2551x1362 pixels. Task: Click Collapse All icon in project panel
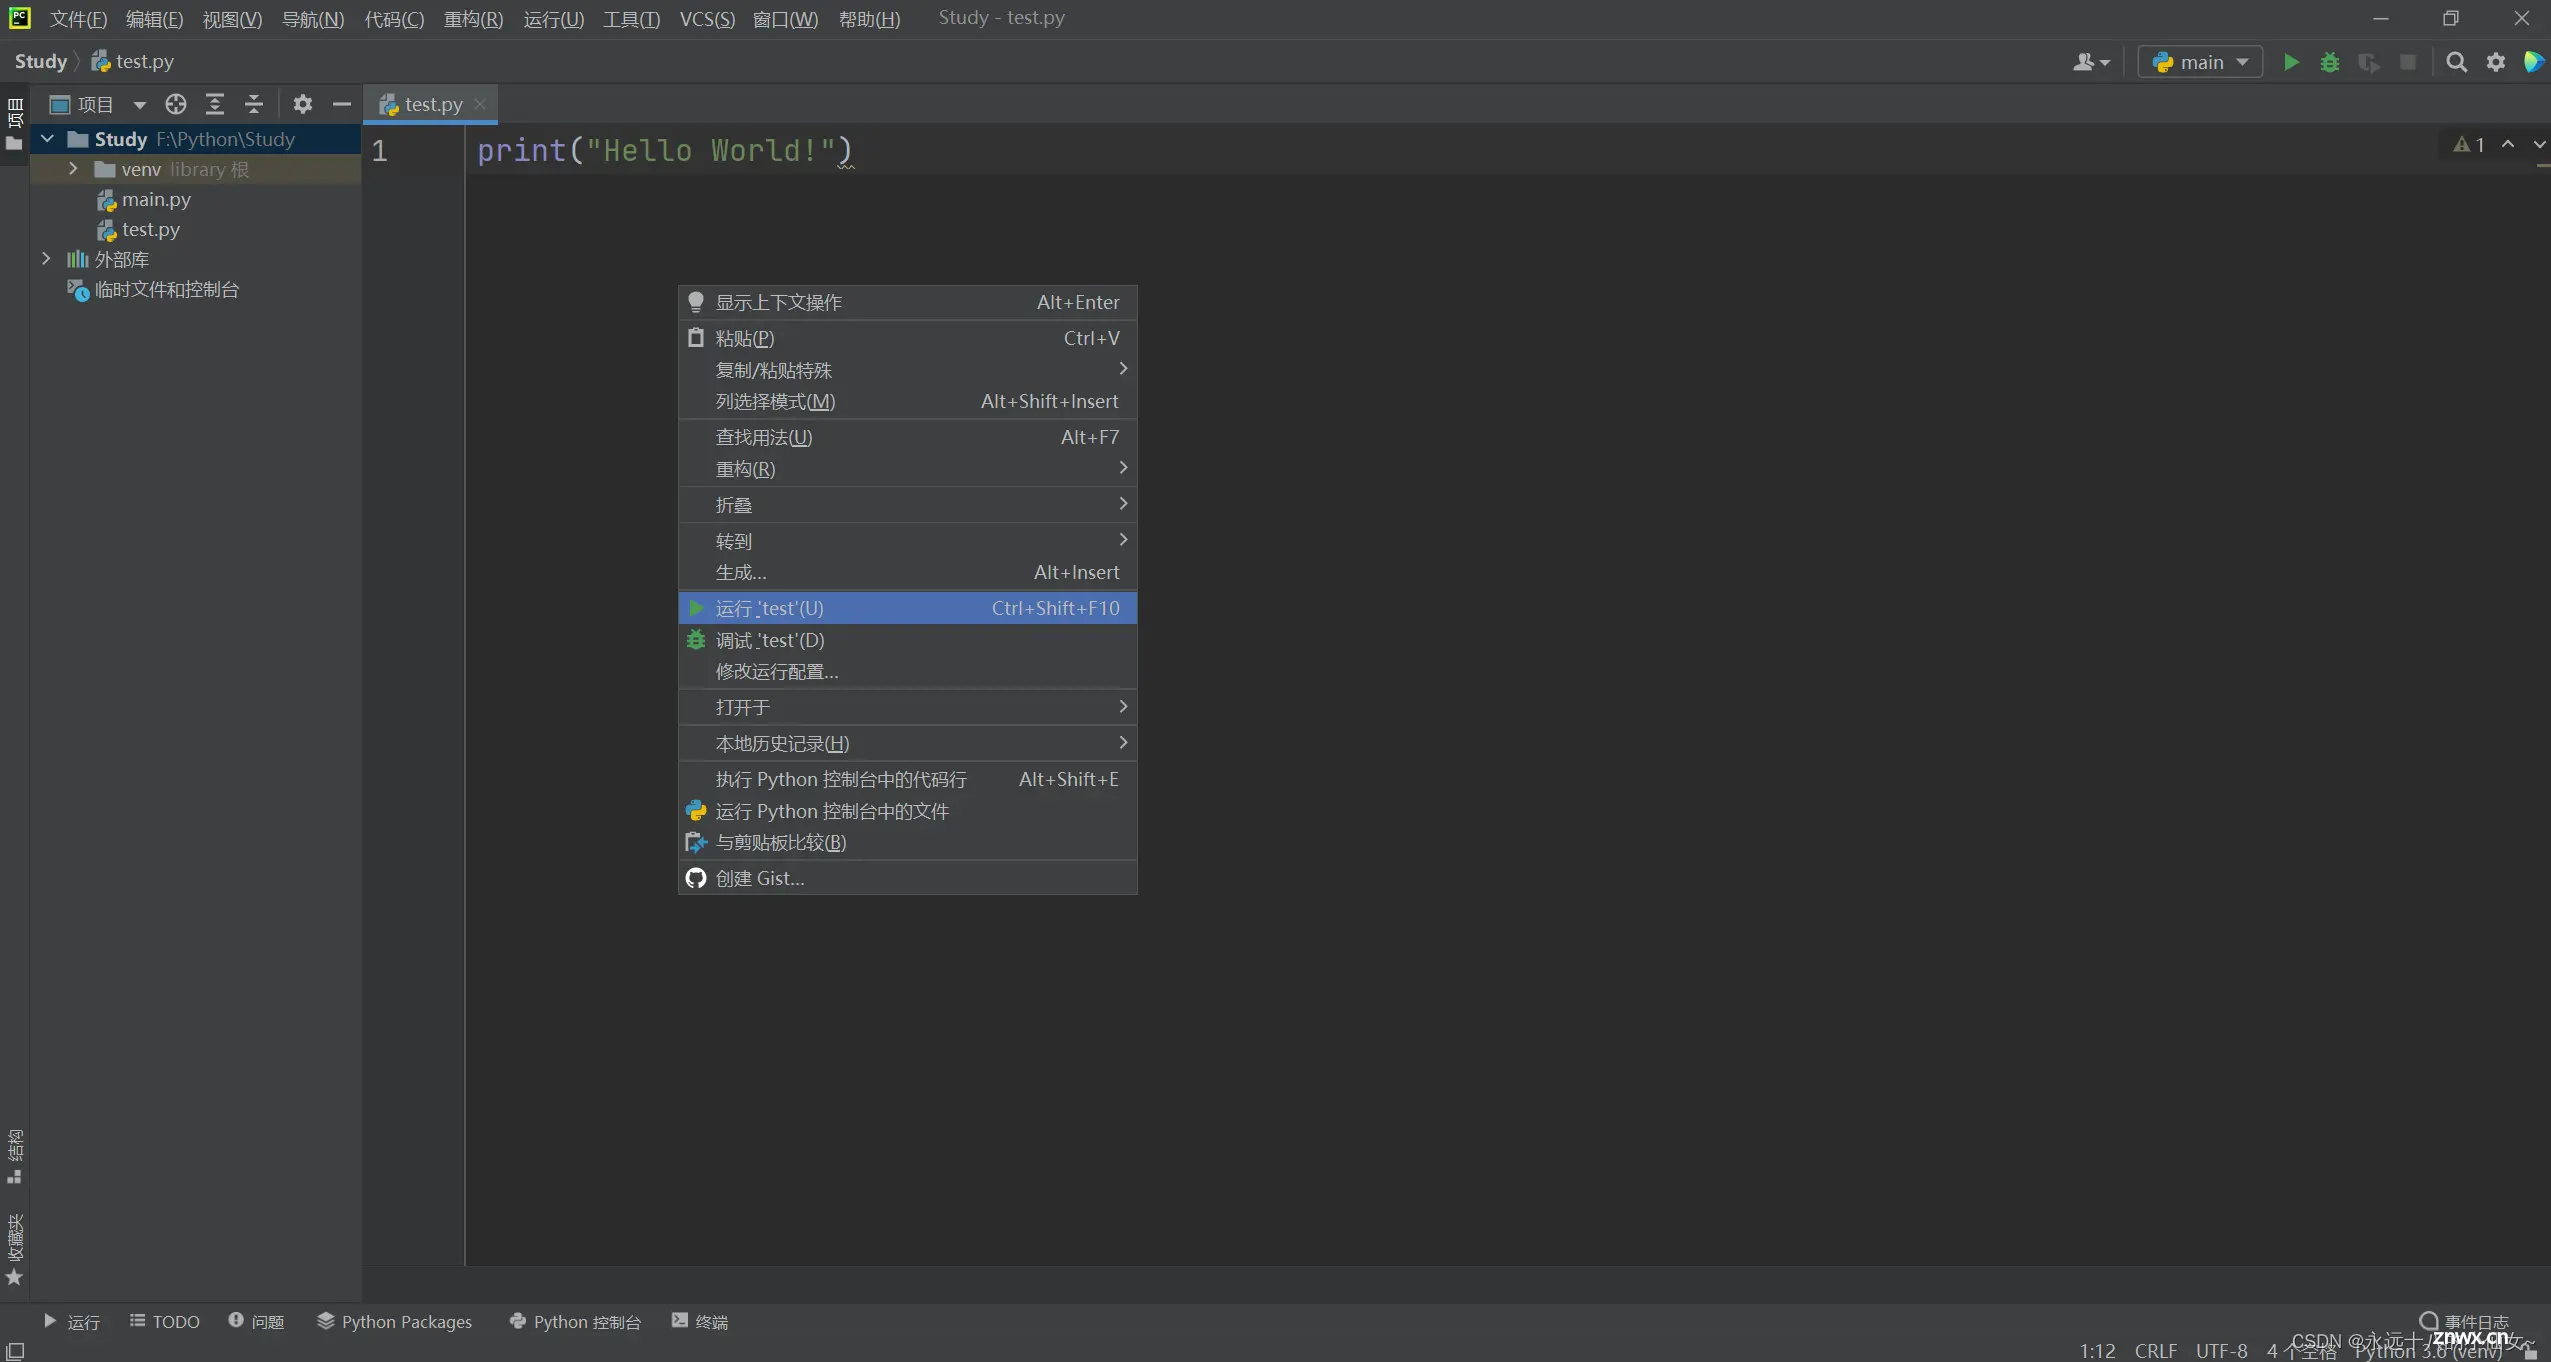pyautogui.click(x=254, y=104)
